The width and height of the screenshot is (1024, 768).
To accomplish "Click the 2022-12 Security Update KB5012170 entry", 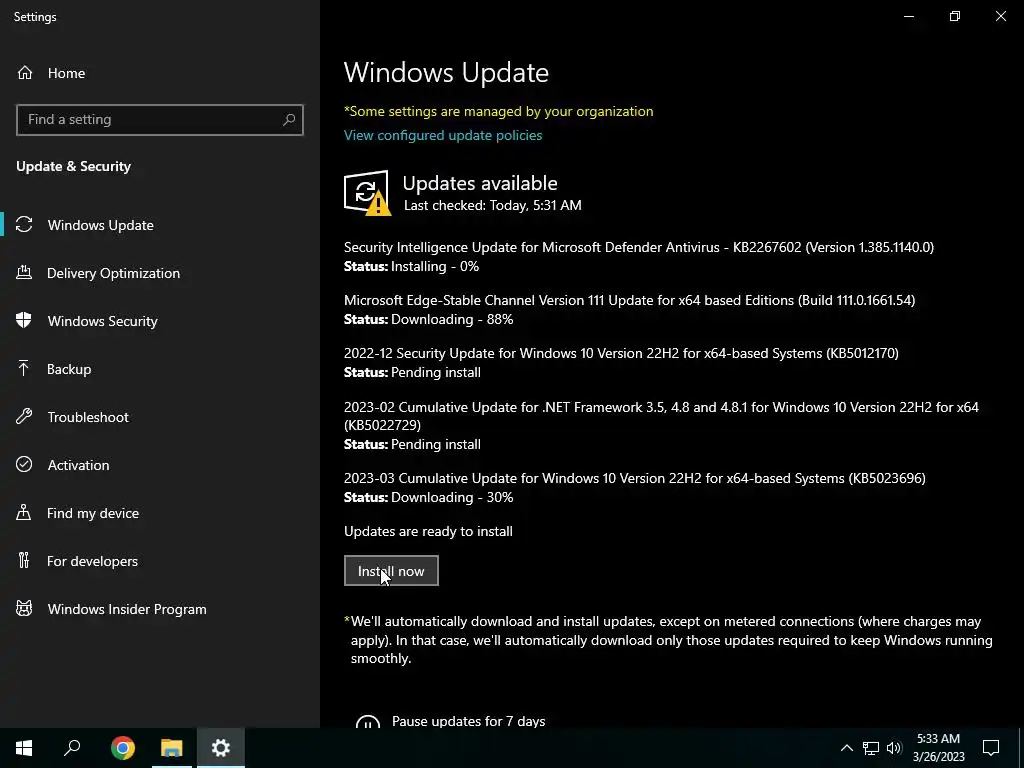I will tap(621, 353).
